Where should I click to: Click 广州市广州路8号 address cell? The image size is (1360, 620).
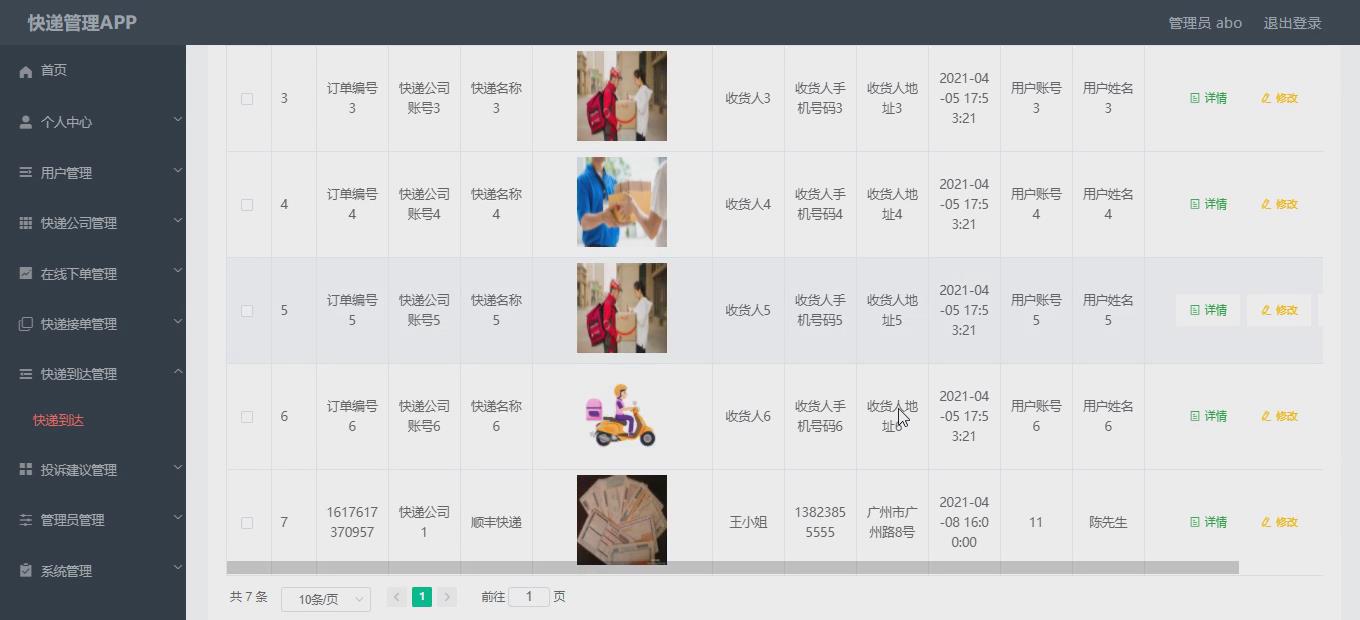point(892,522)
